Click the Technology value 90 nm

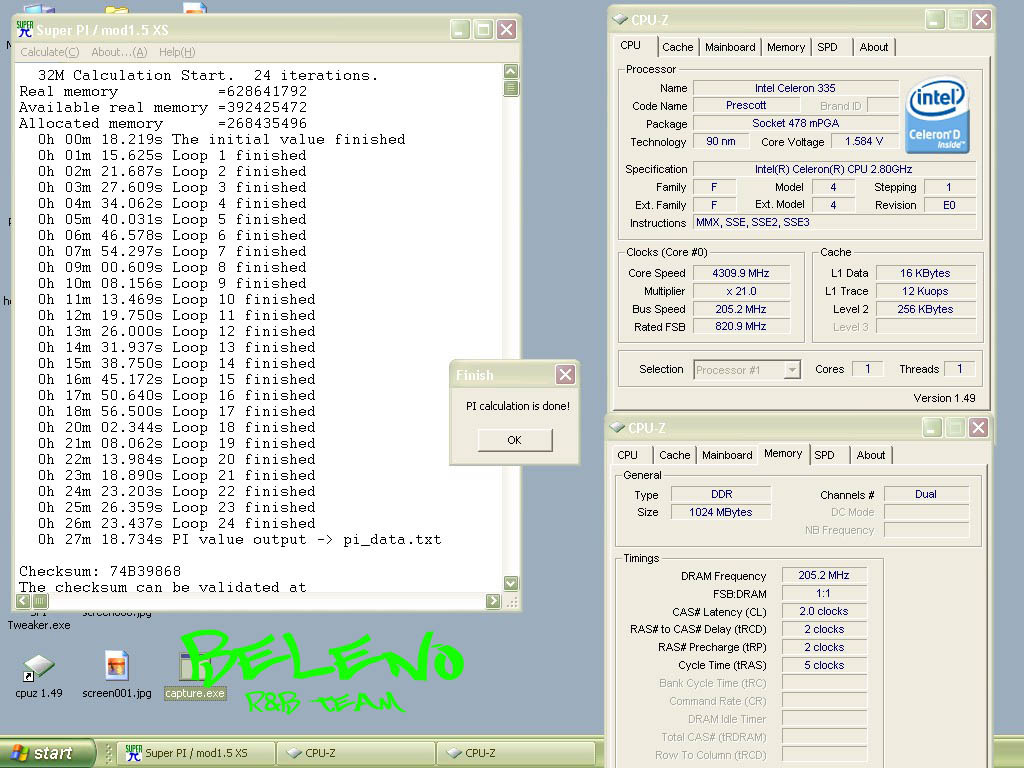(720, 141)
